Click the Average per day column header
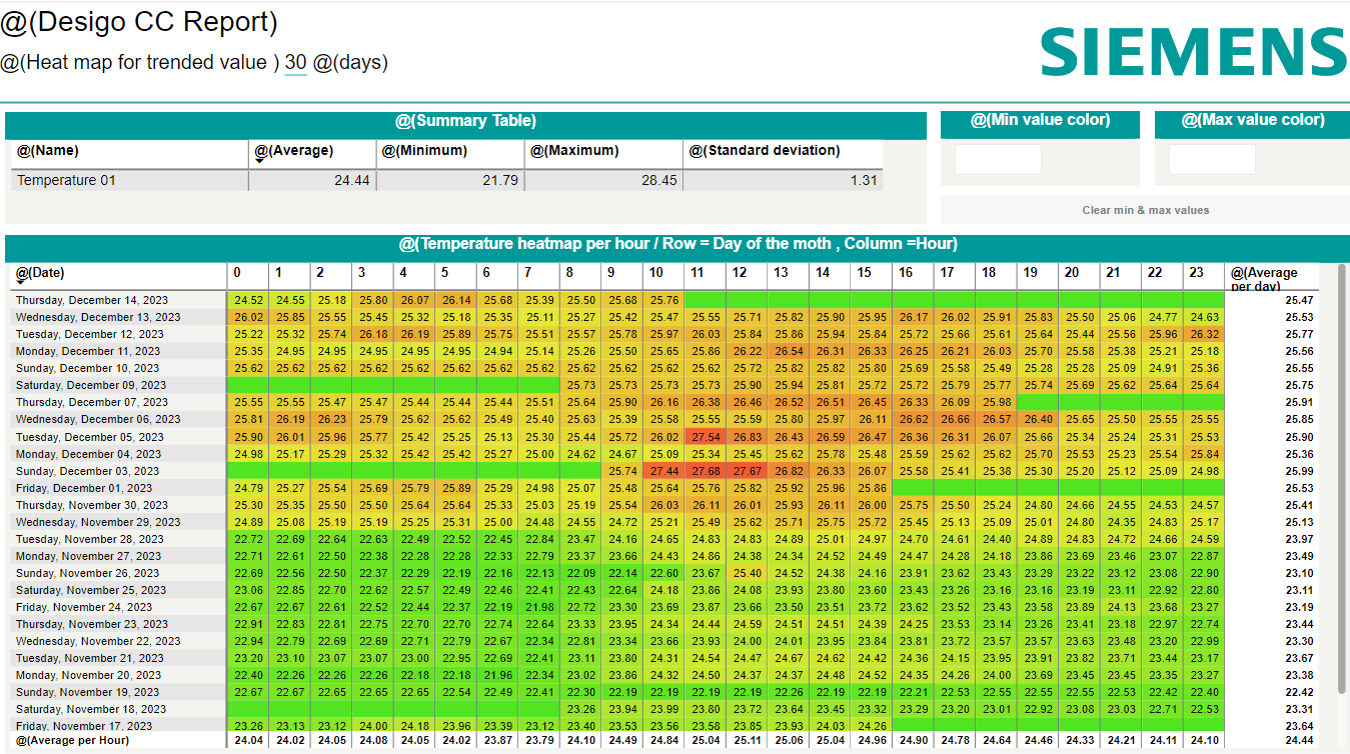The width and height of the screenshot is (1350, 754). pyautogui.click(x=1264, y=277)
